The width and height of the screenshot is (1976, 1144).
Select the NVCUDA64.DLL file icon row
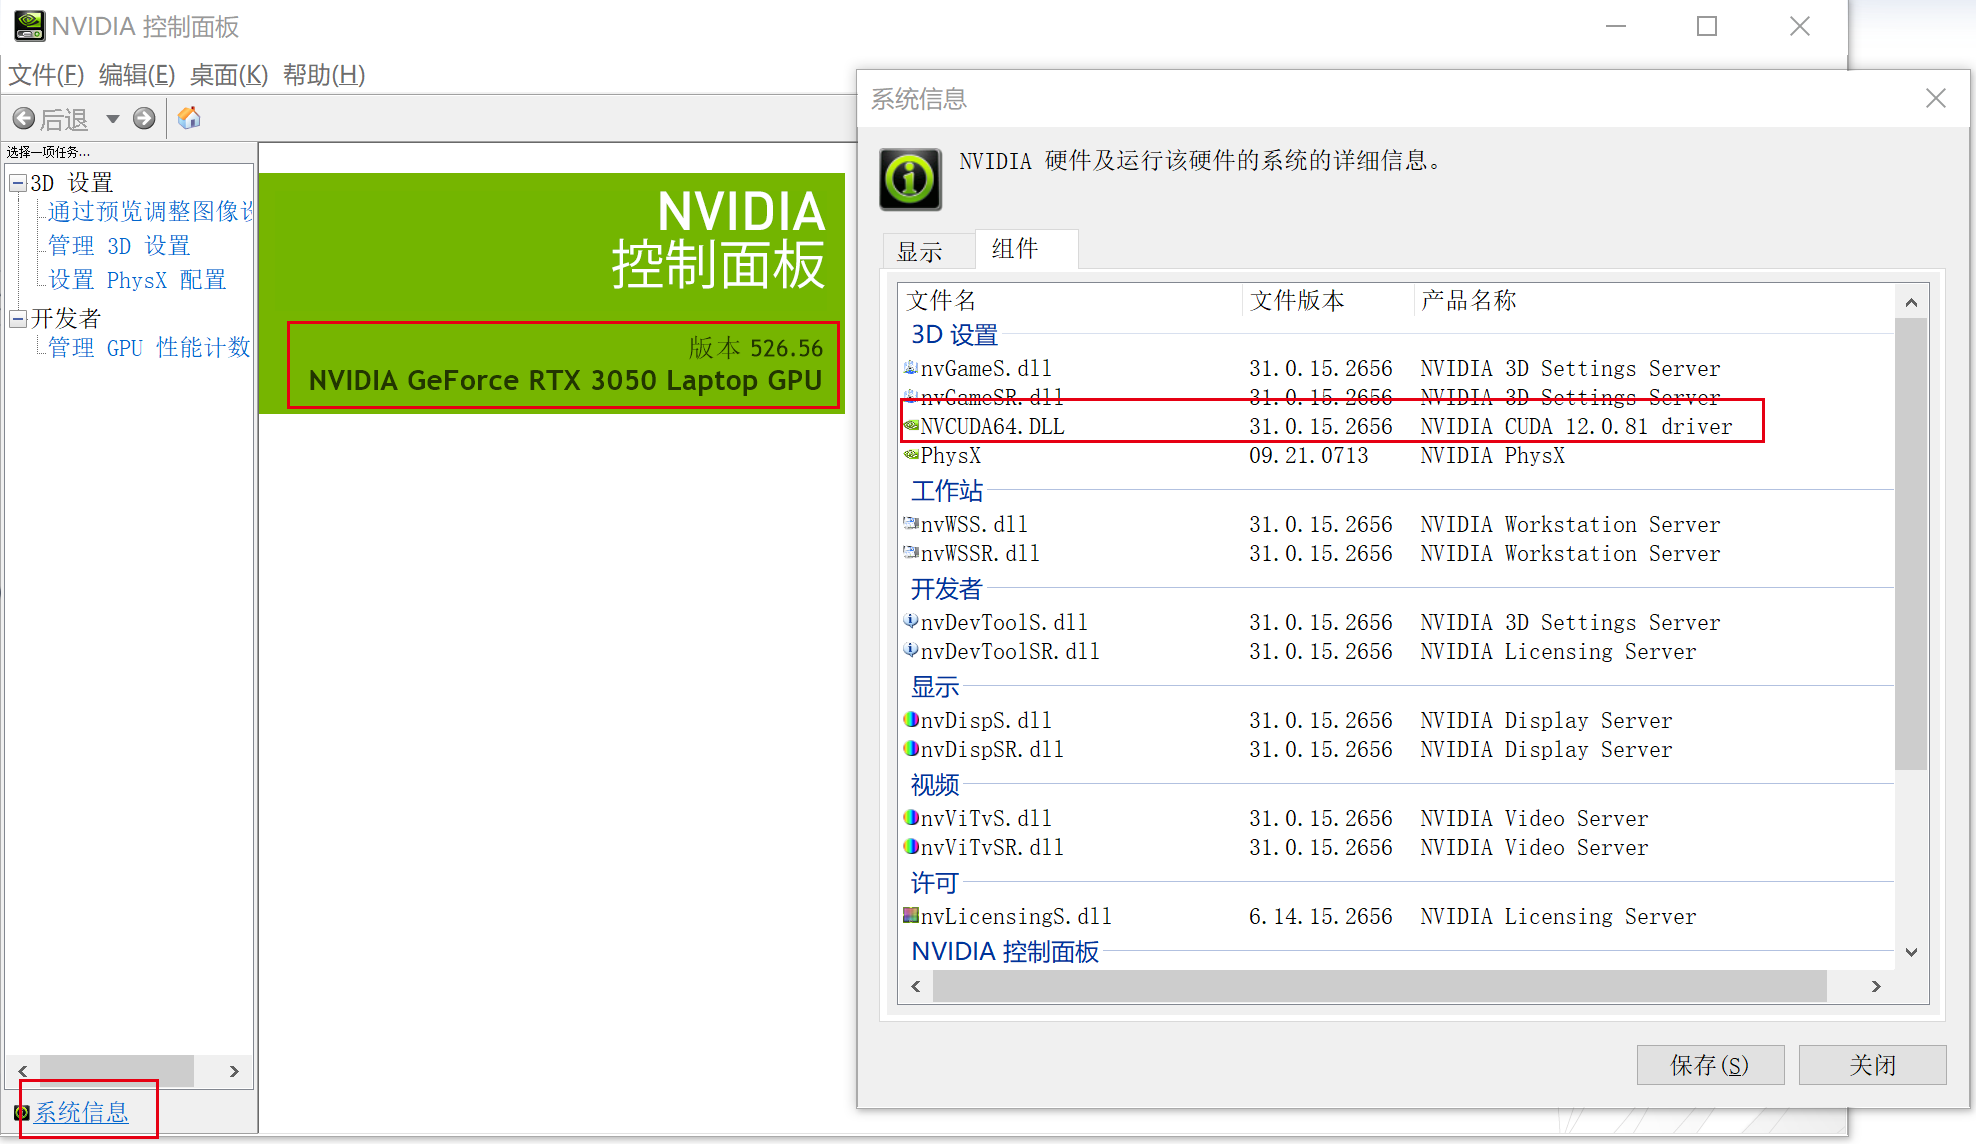(911, 426)
